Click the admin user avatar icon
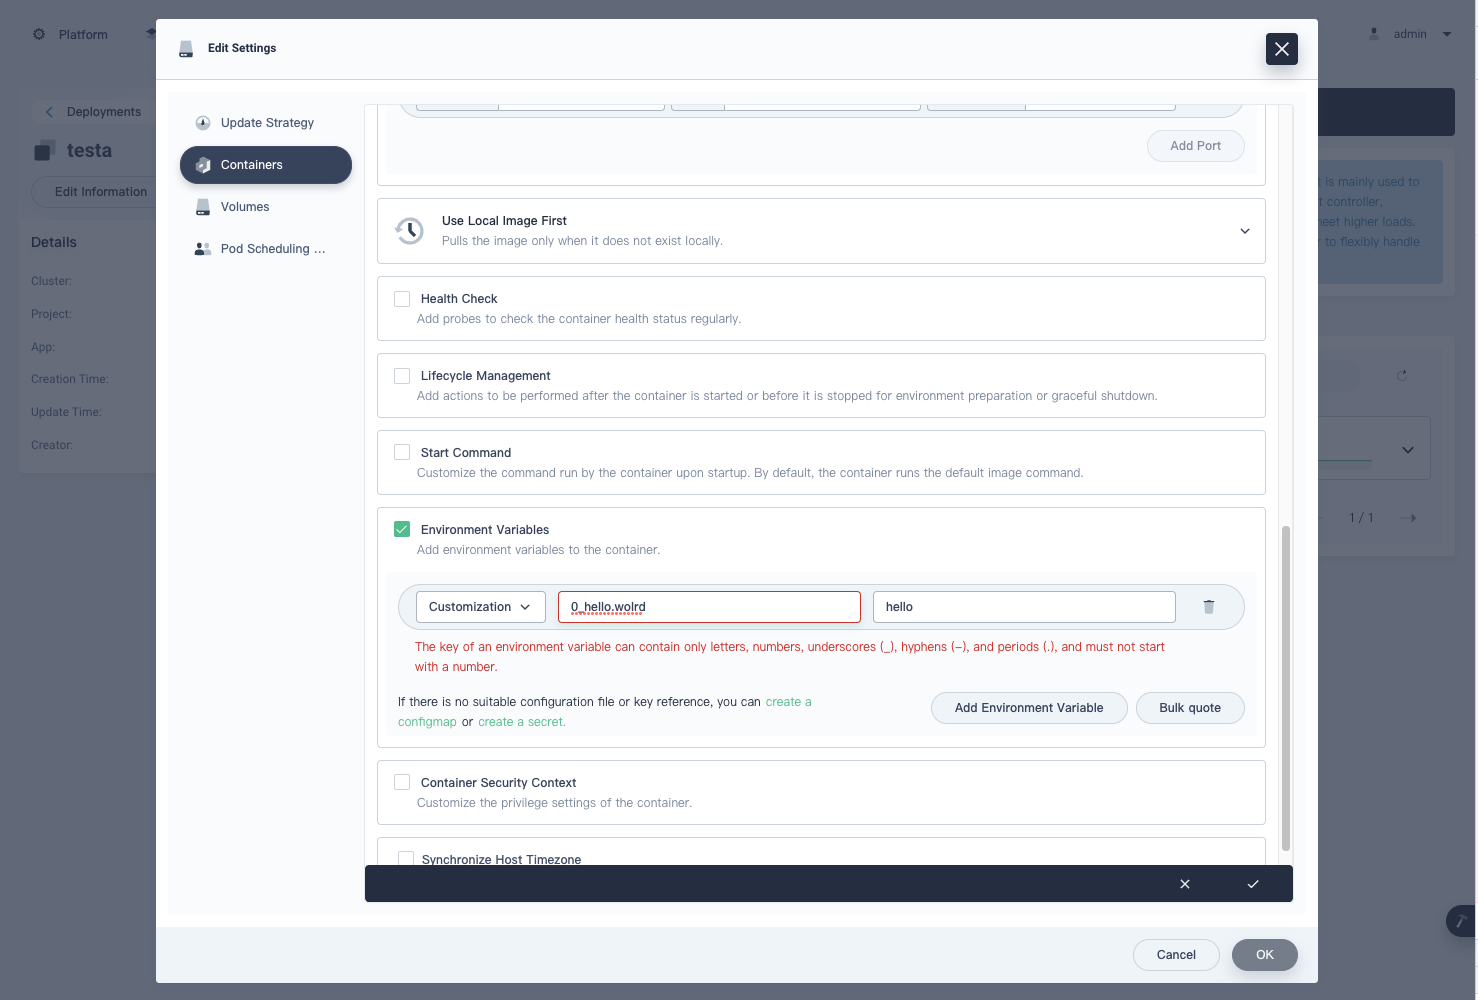This screenshot has width=1478, height=1000. pos(1374,33)
